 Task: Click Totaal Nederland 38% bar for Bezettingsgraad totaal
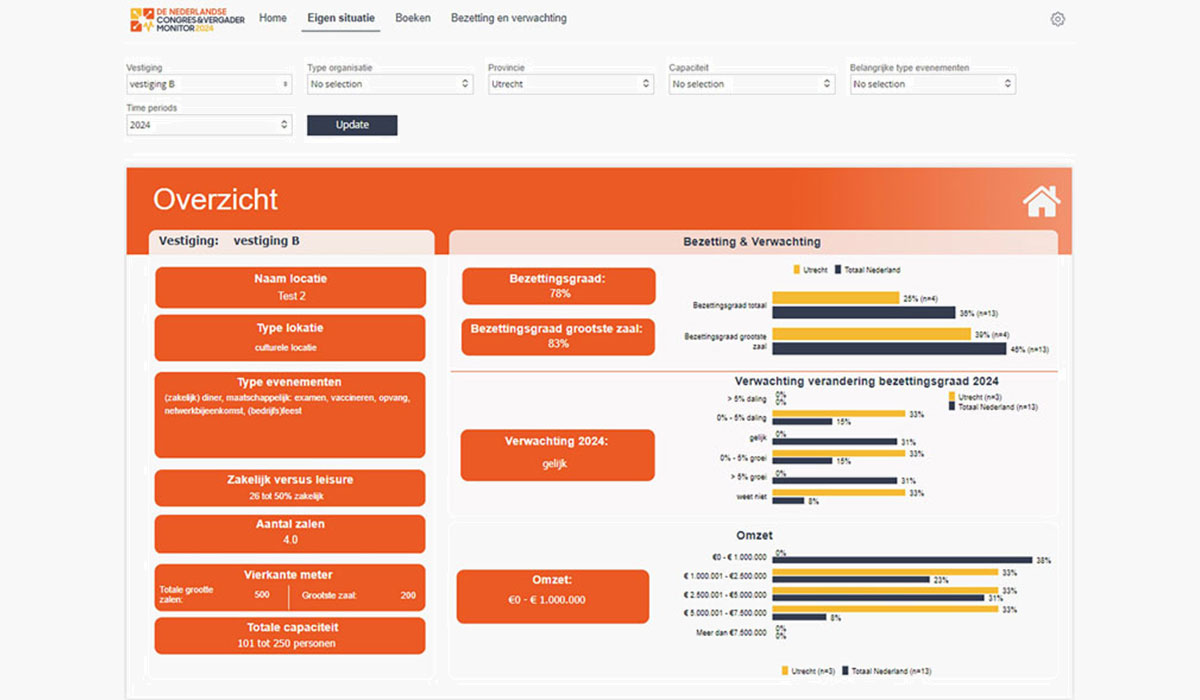tap(864, 312)
